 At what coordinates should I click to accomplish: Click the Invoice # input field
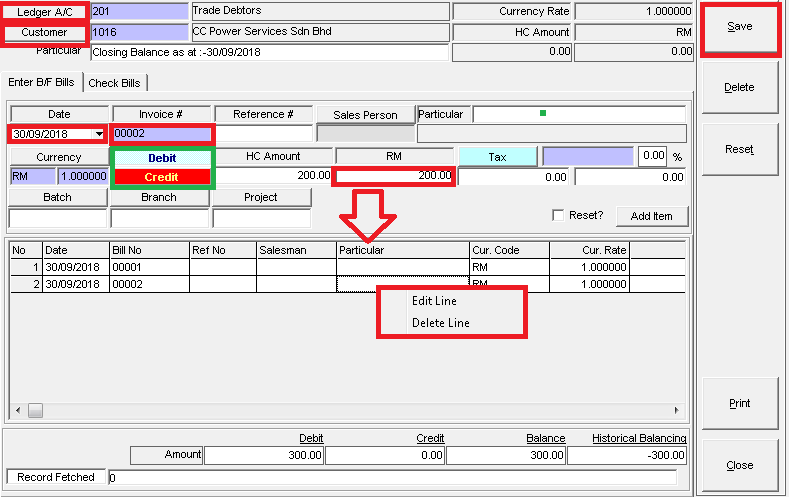(161, 134)
